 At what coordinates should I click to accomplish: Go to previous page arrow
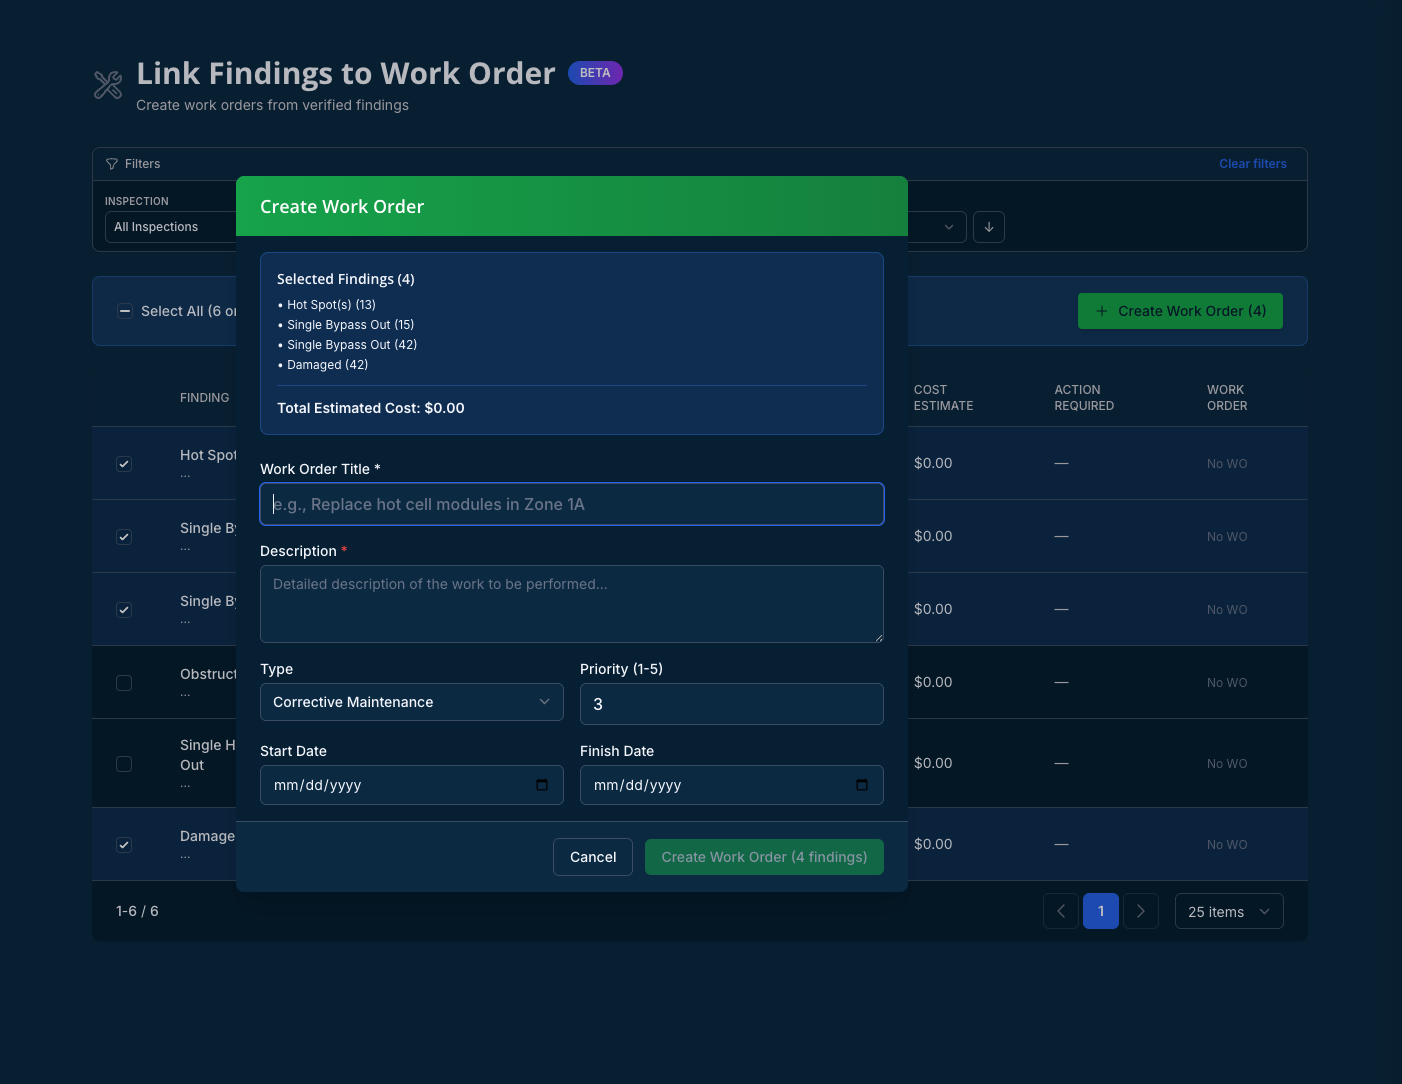1061,911
